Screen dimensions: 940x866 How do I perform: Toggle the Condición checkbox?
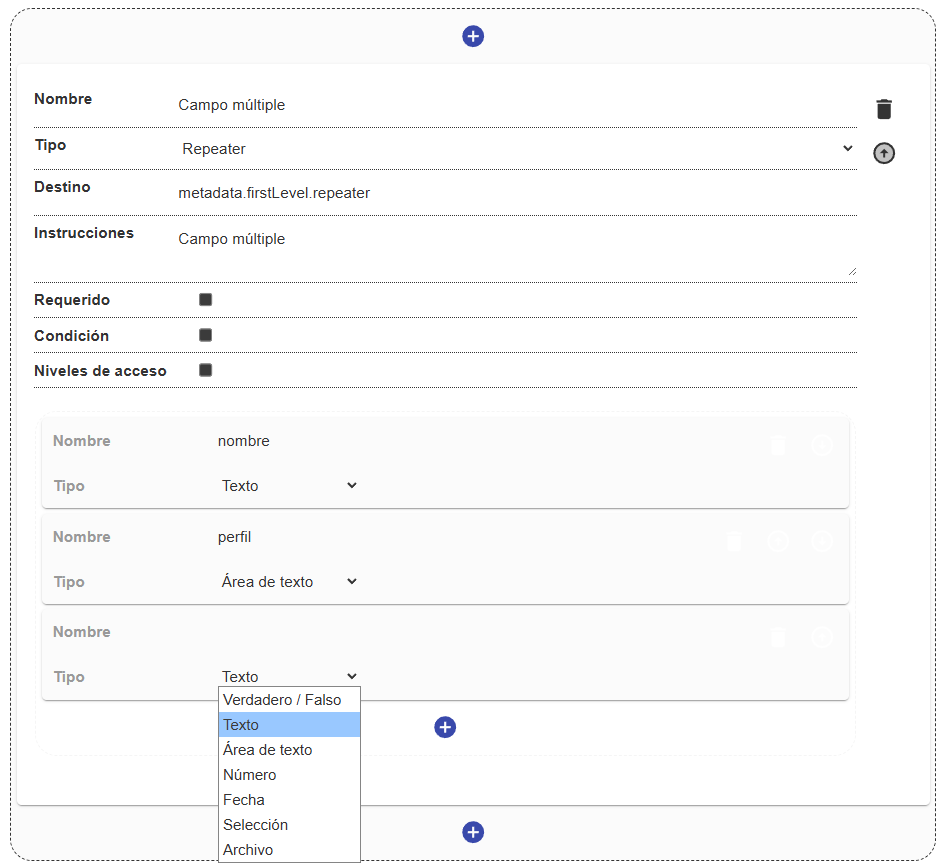click(206, 335)
